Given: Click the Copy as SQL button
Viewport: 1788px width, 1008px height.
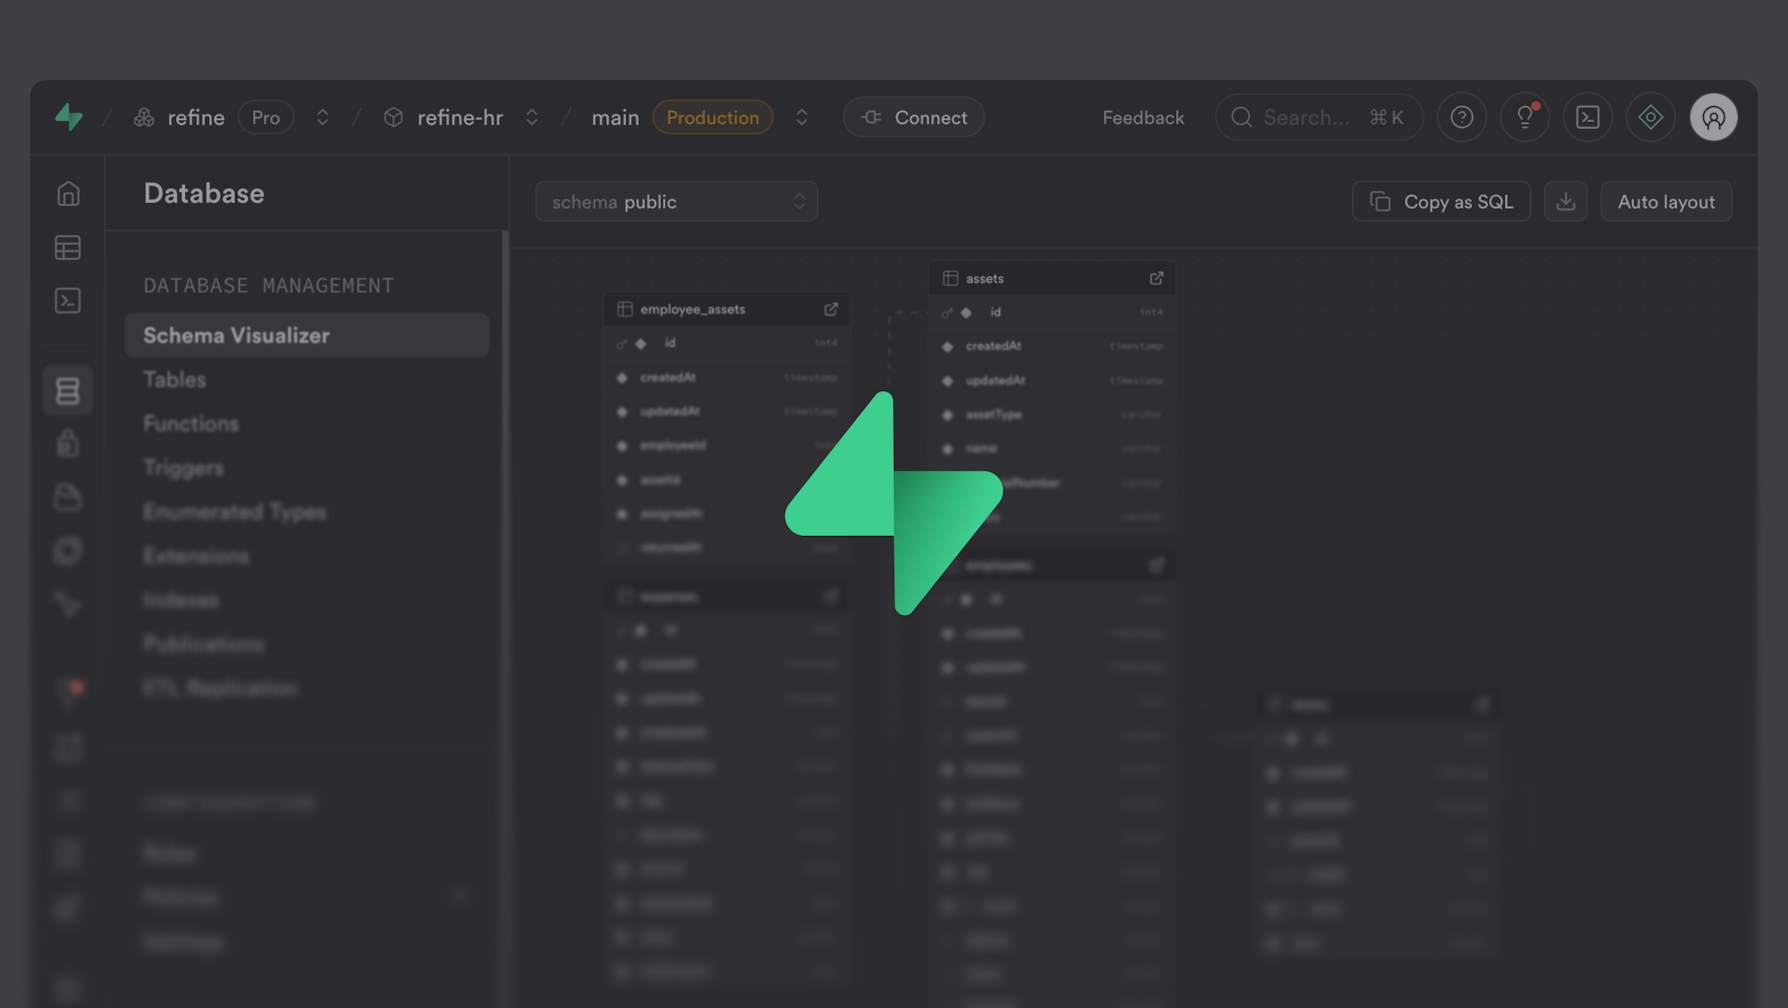Looking at the screenshot, I should pos(1441,201).
